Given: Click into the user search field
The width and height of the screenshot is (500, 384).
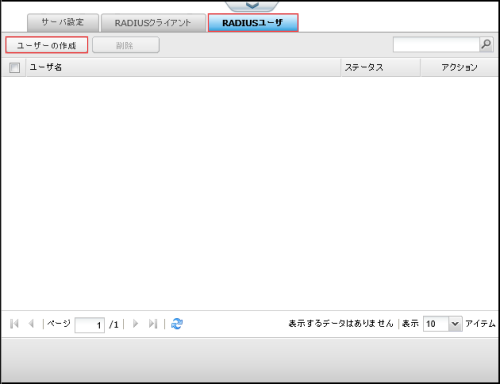Looking at the screenshot, I should pyautogui.click(x=436, y=44).
